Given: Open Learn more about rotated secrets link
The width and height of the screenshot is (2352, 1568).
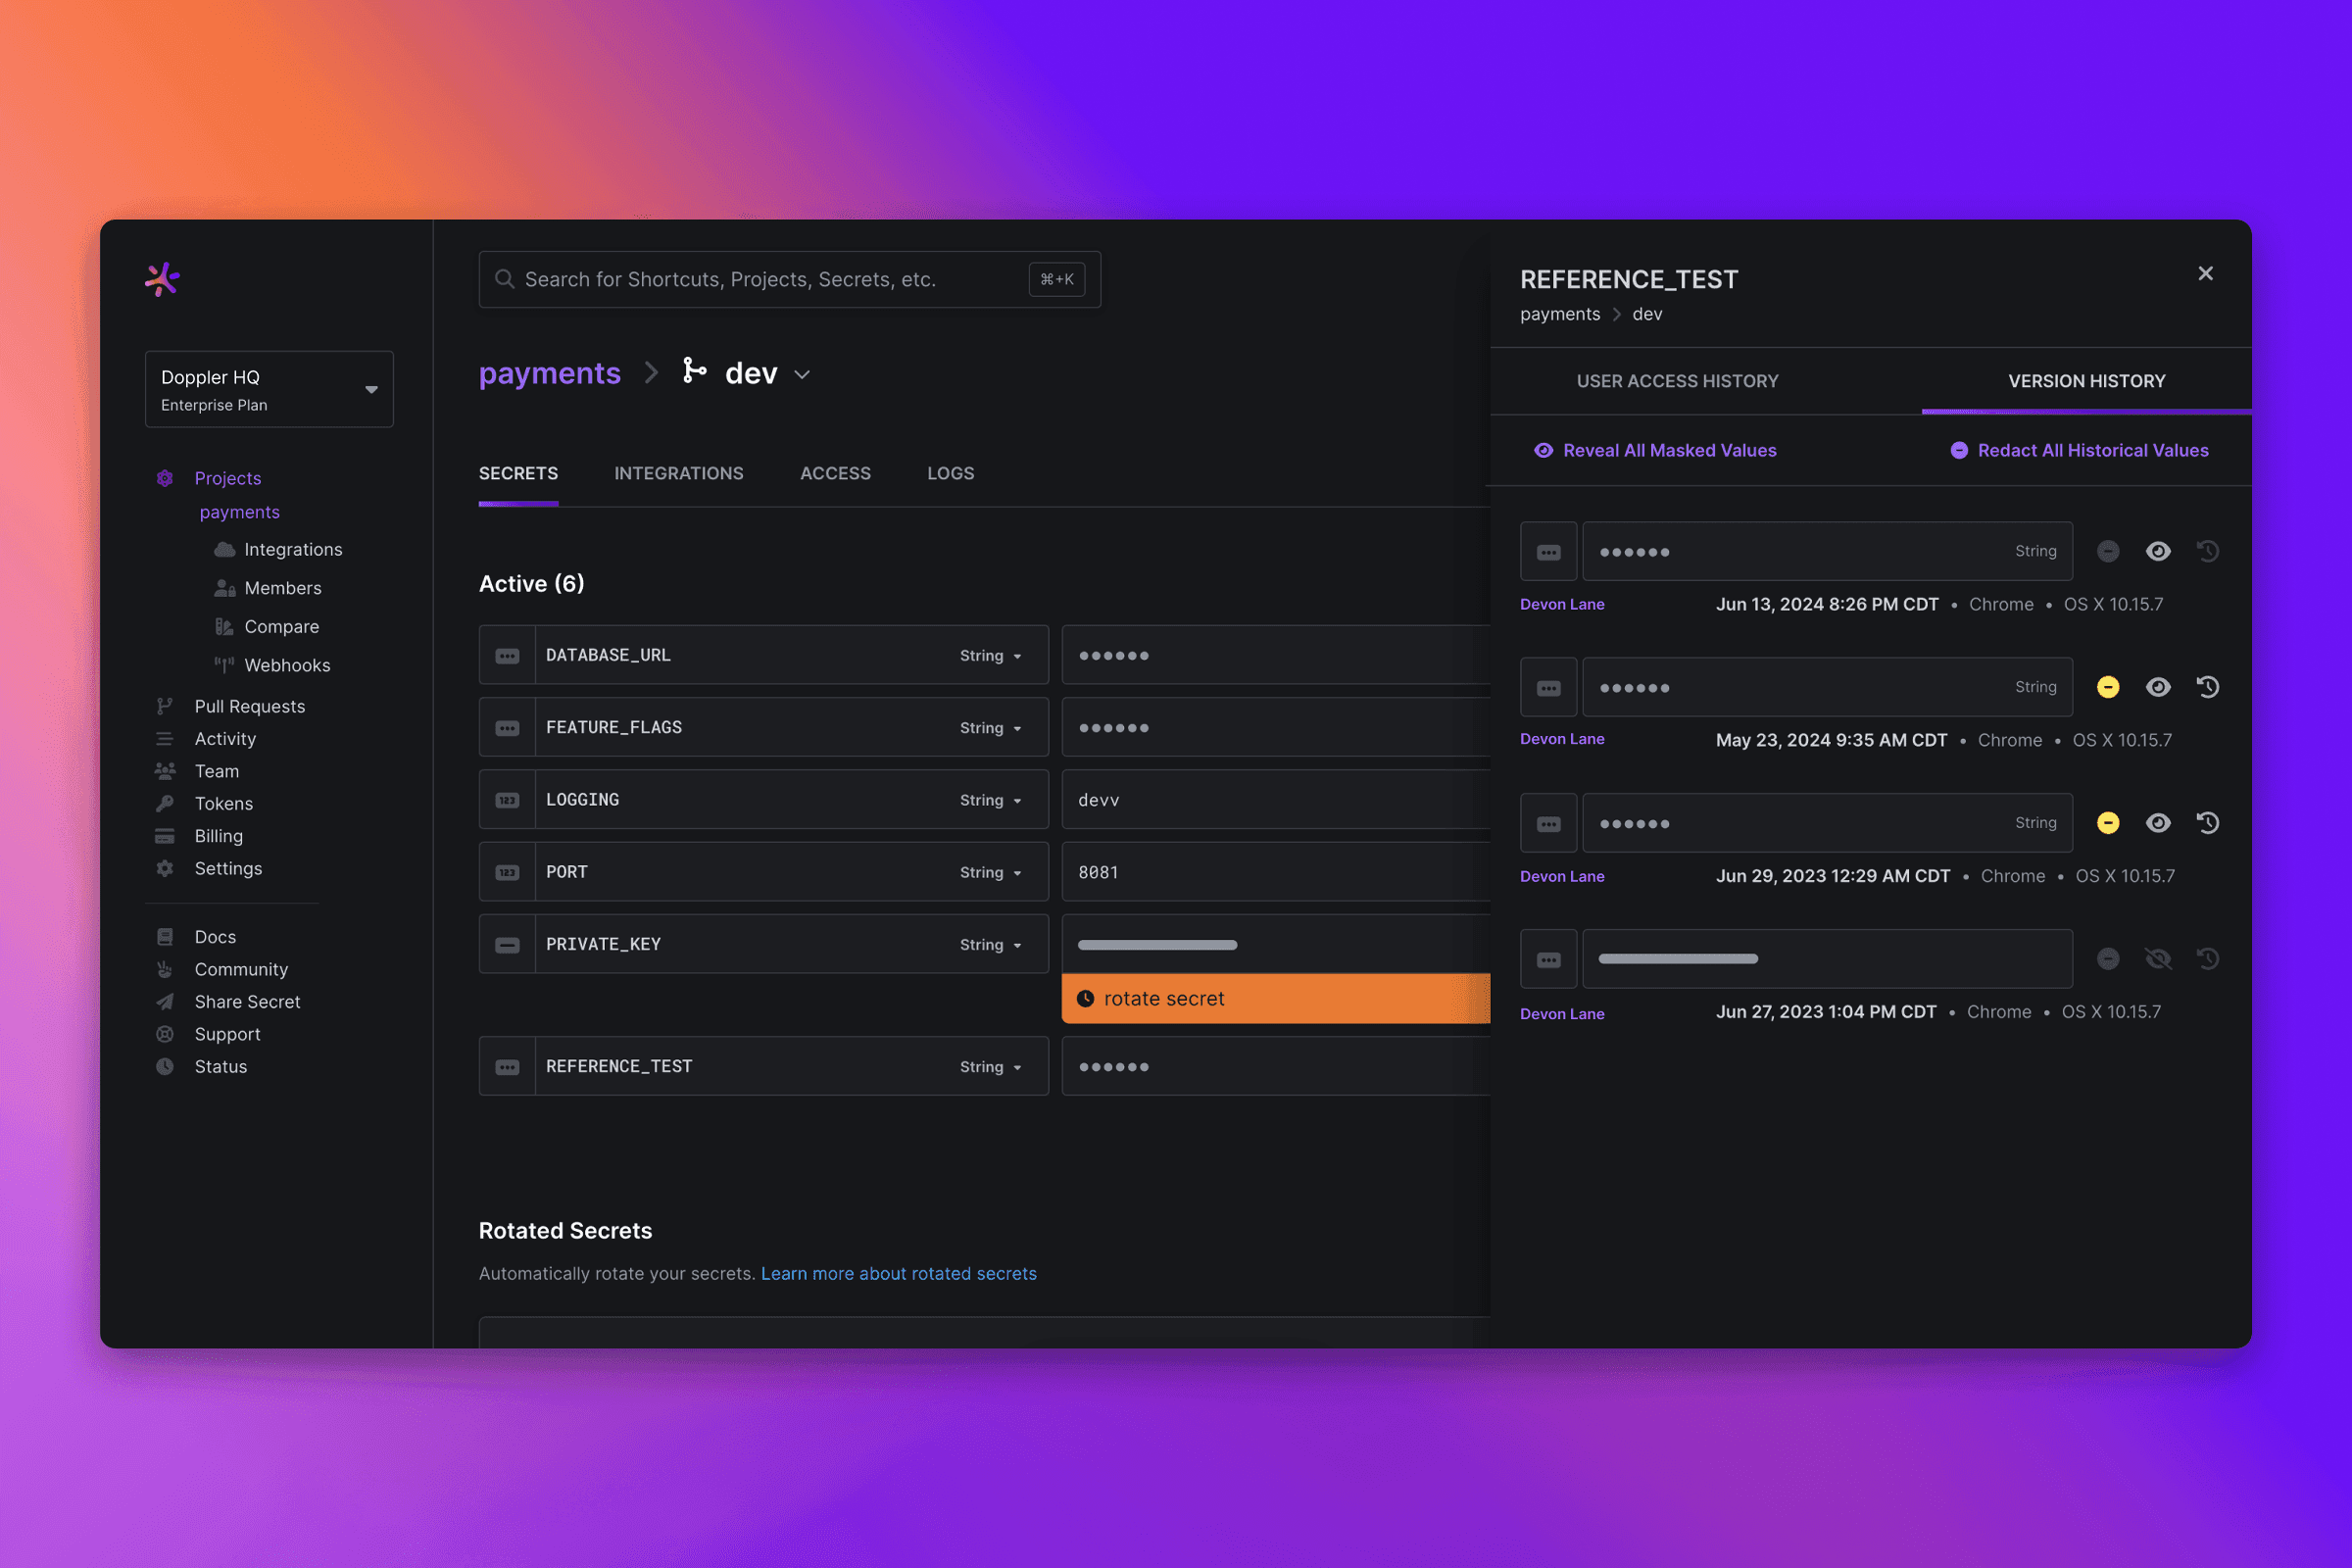Looking at the screenshot, I should pyautogui.click(x=898, y=1273).
